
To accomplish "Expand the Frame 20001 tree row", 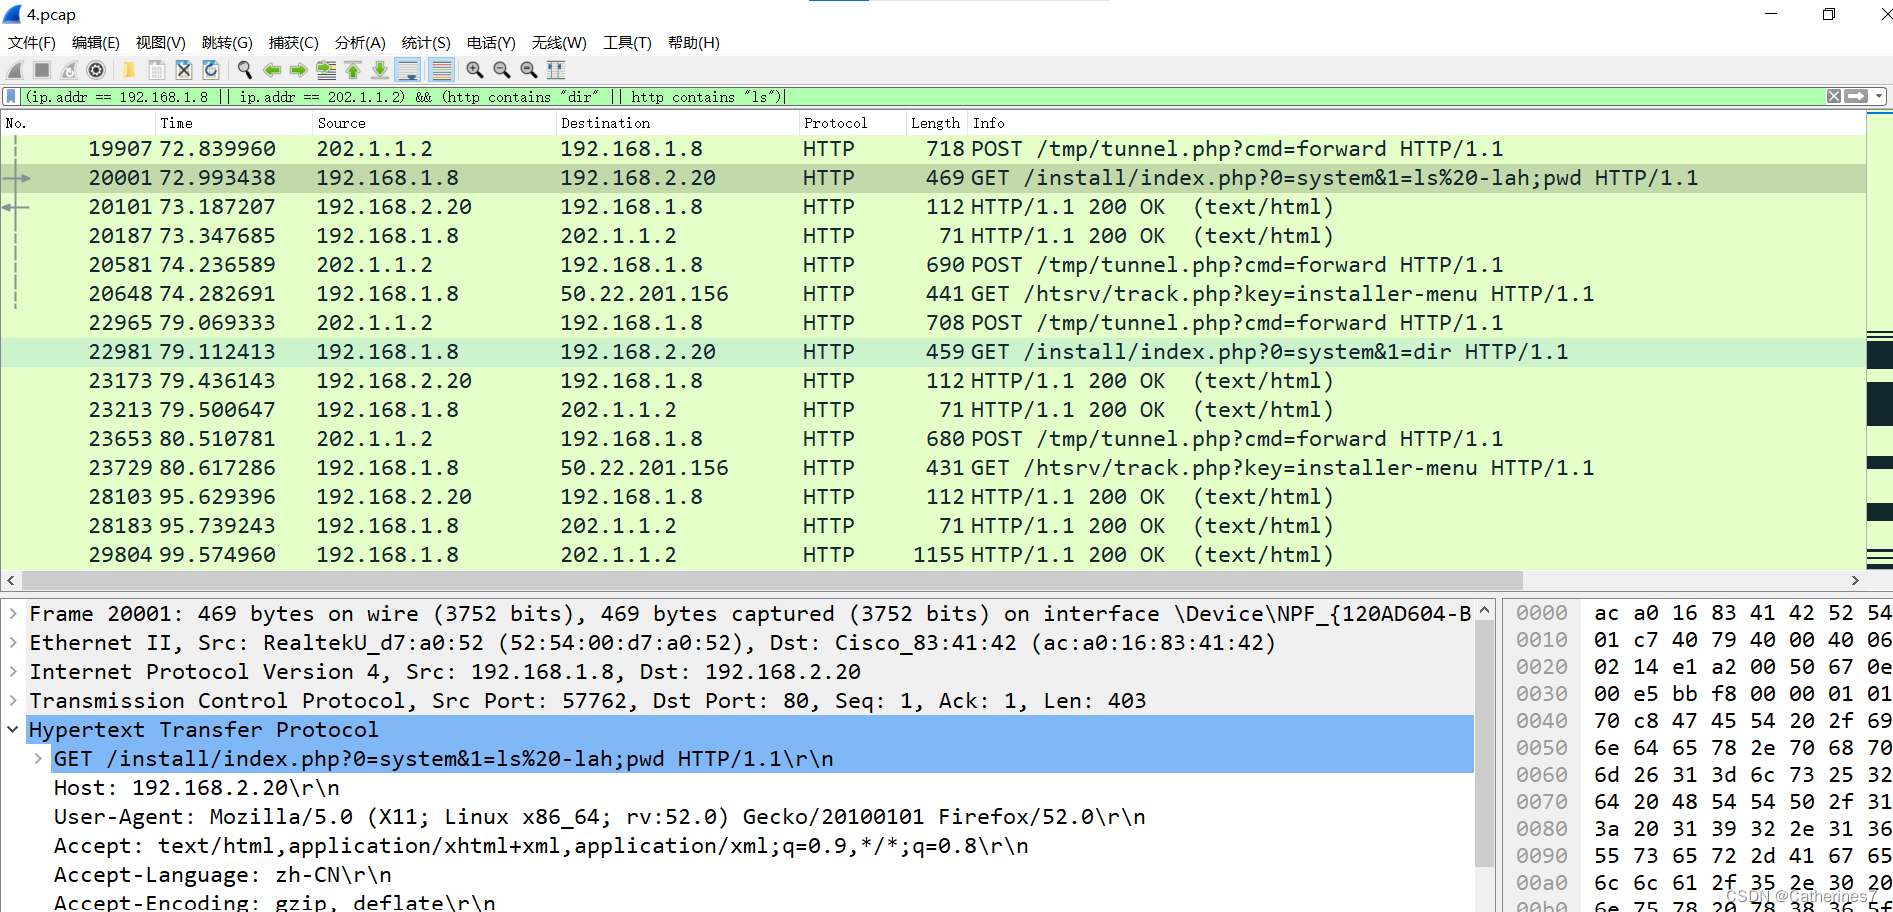I will [x=14, y=614].
